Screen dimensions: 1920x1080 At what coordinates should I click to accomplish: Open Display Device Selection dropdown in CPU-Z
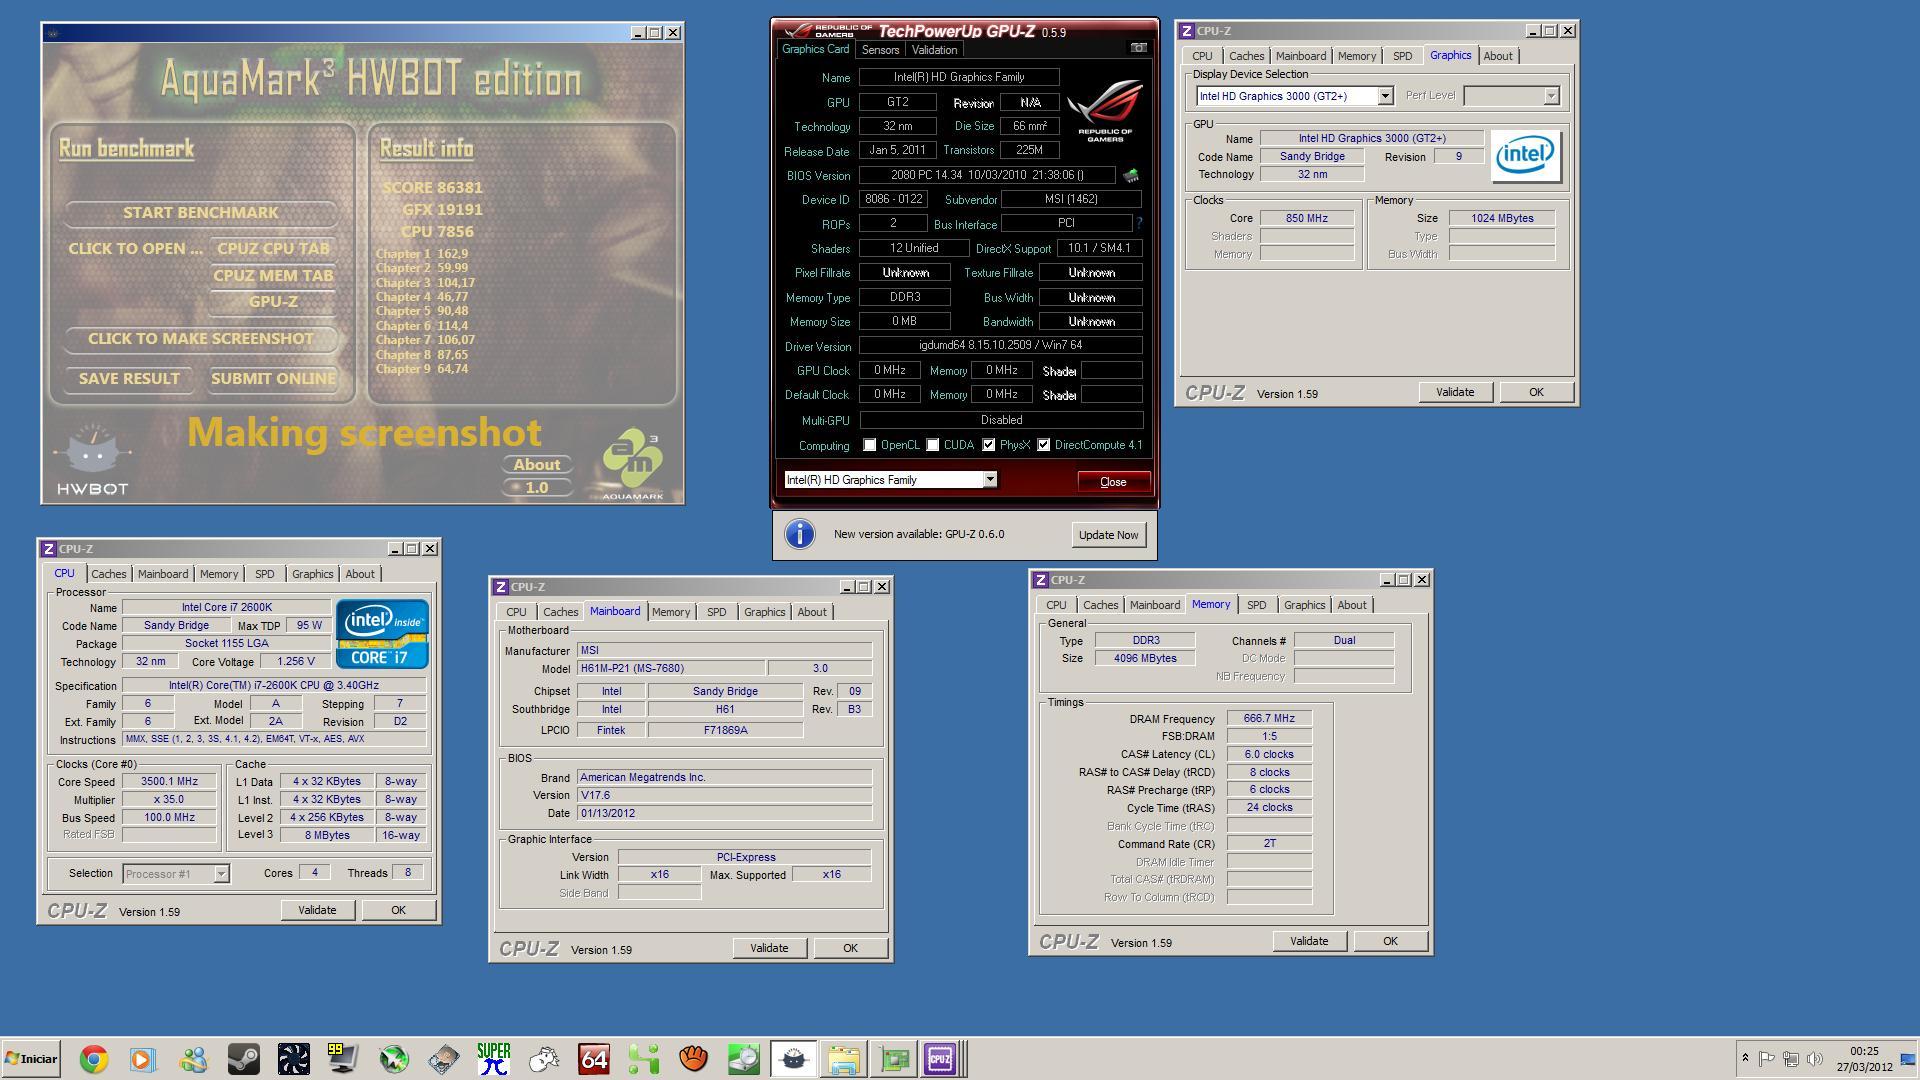[1385, 96]
